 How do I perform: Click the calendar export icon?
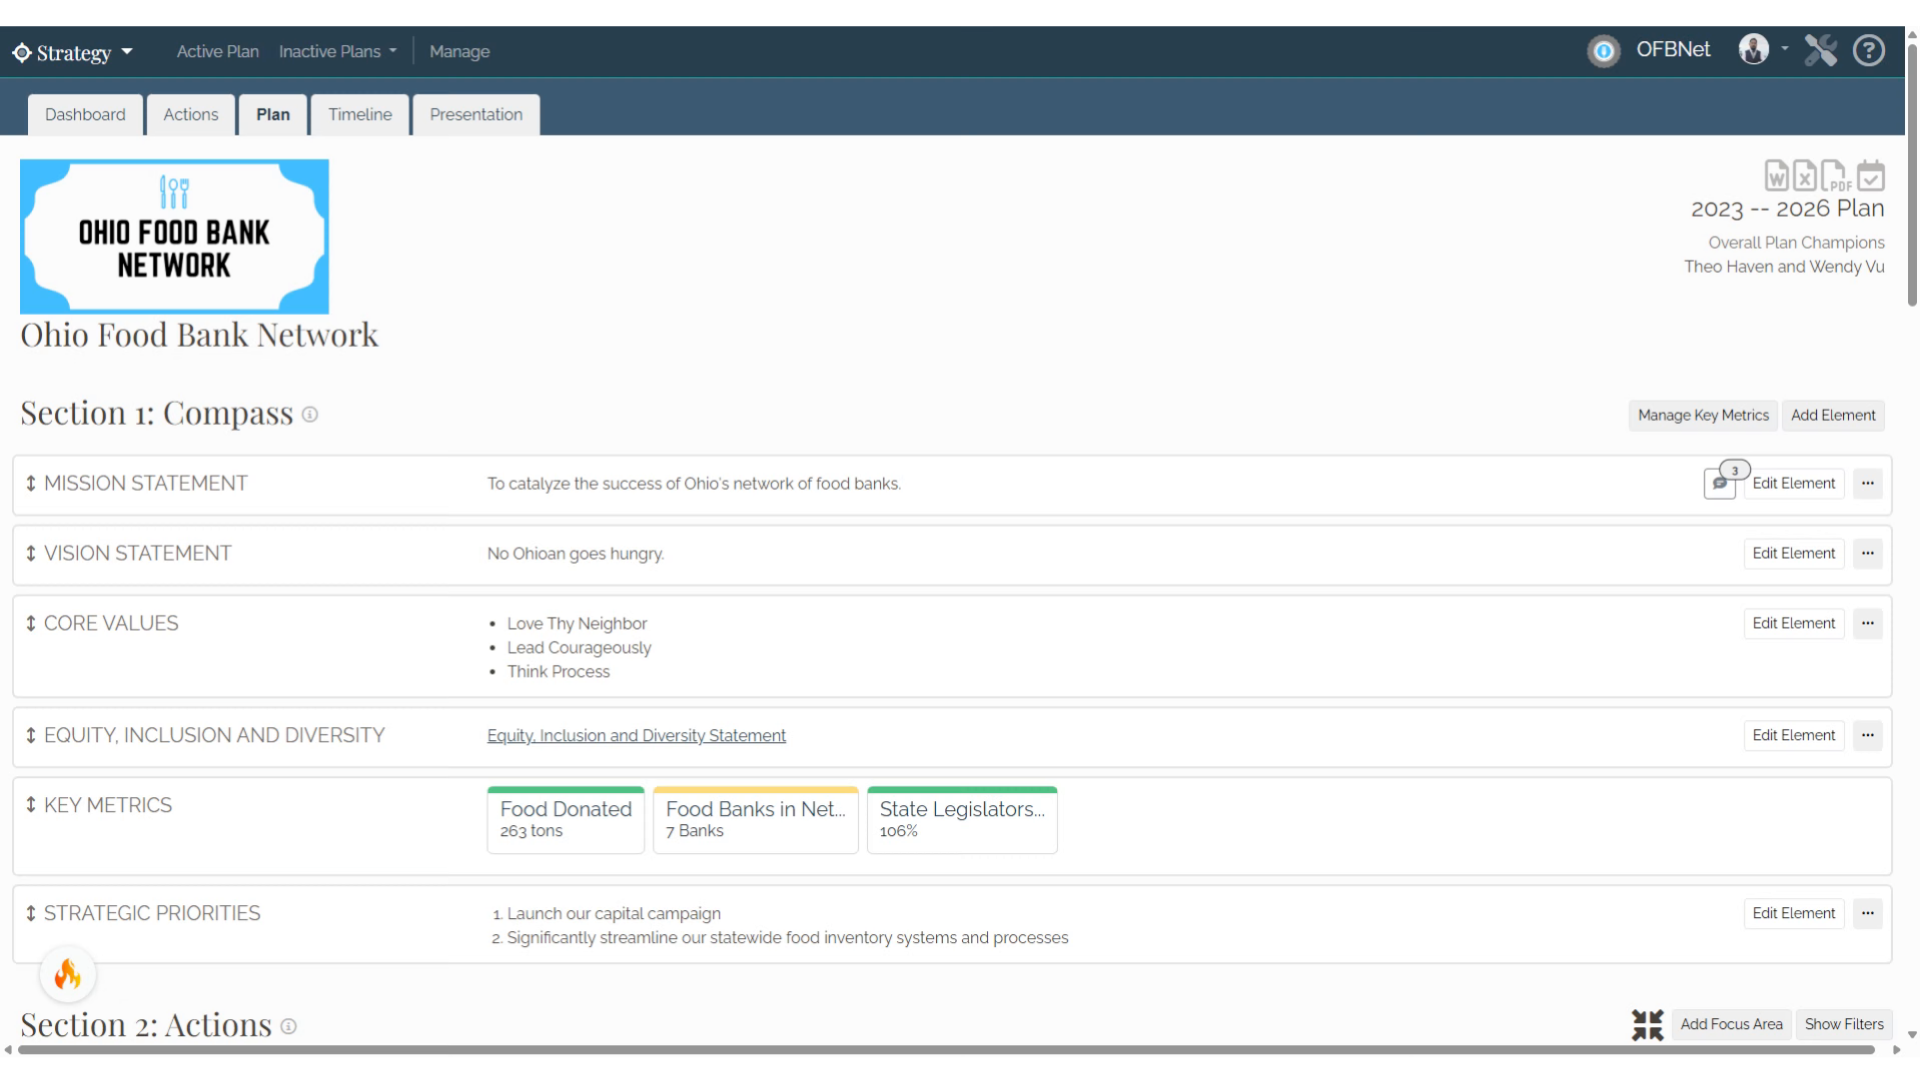(x=1870, y=176)
